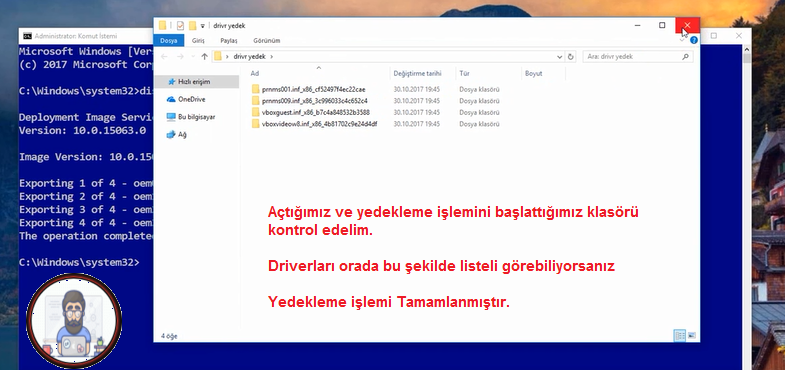Viewport: 785px width, 370px height.
Task: Click the New folder quick access icon
Action: click(x=192, y=26)
